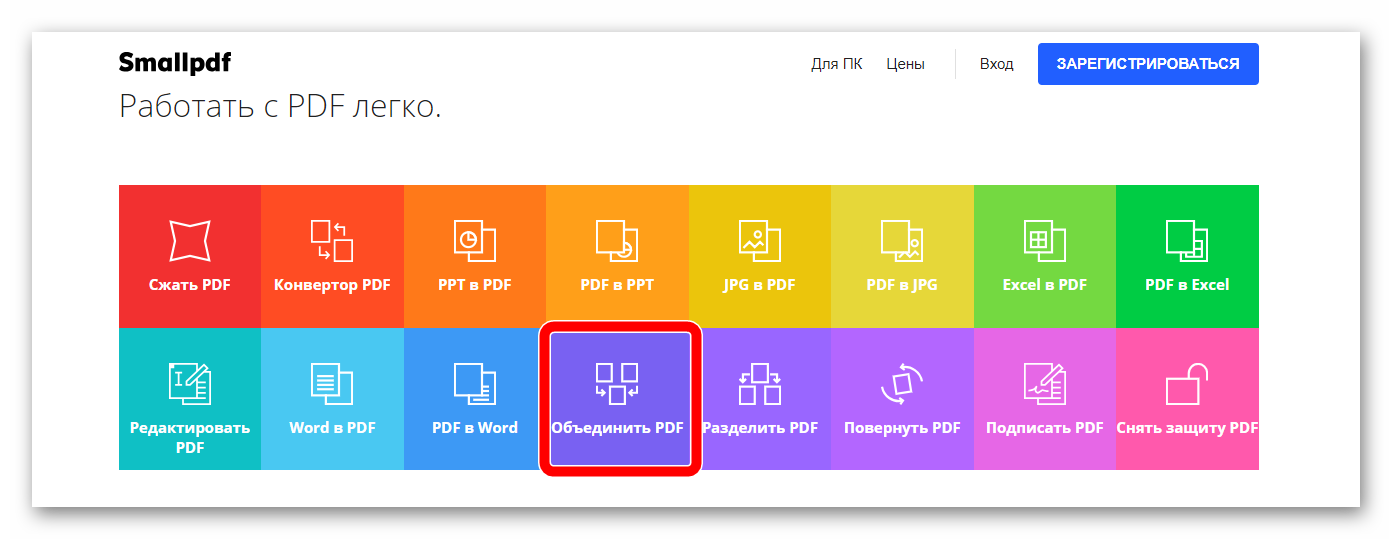
Task: Click the Конвертор PDF converter icon
Action: point(332,240)
